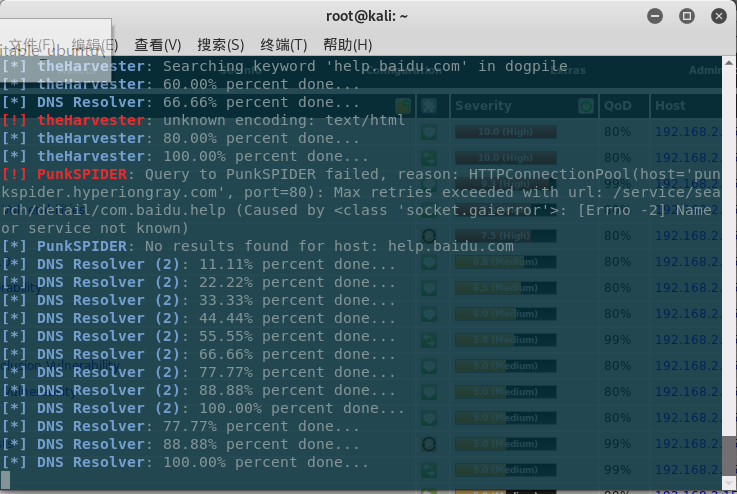The image size is (737, 494).
Task: Open host link in the 6.0 (Medium) row
Action: (x=688, y=314)
